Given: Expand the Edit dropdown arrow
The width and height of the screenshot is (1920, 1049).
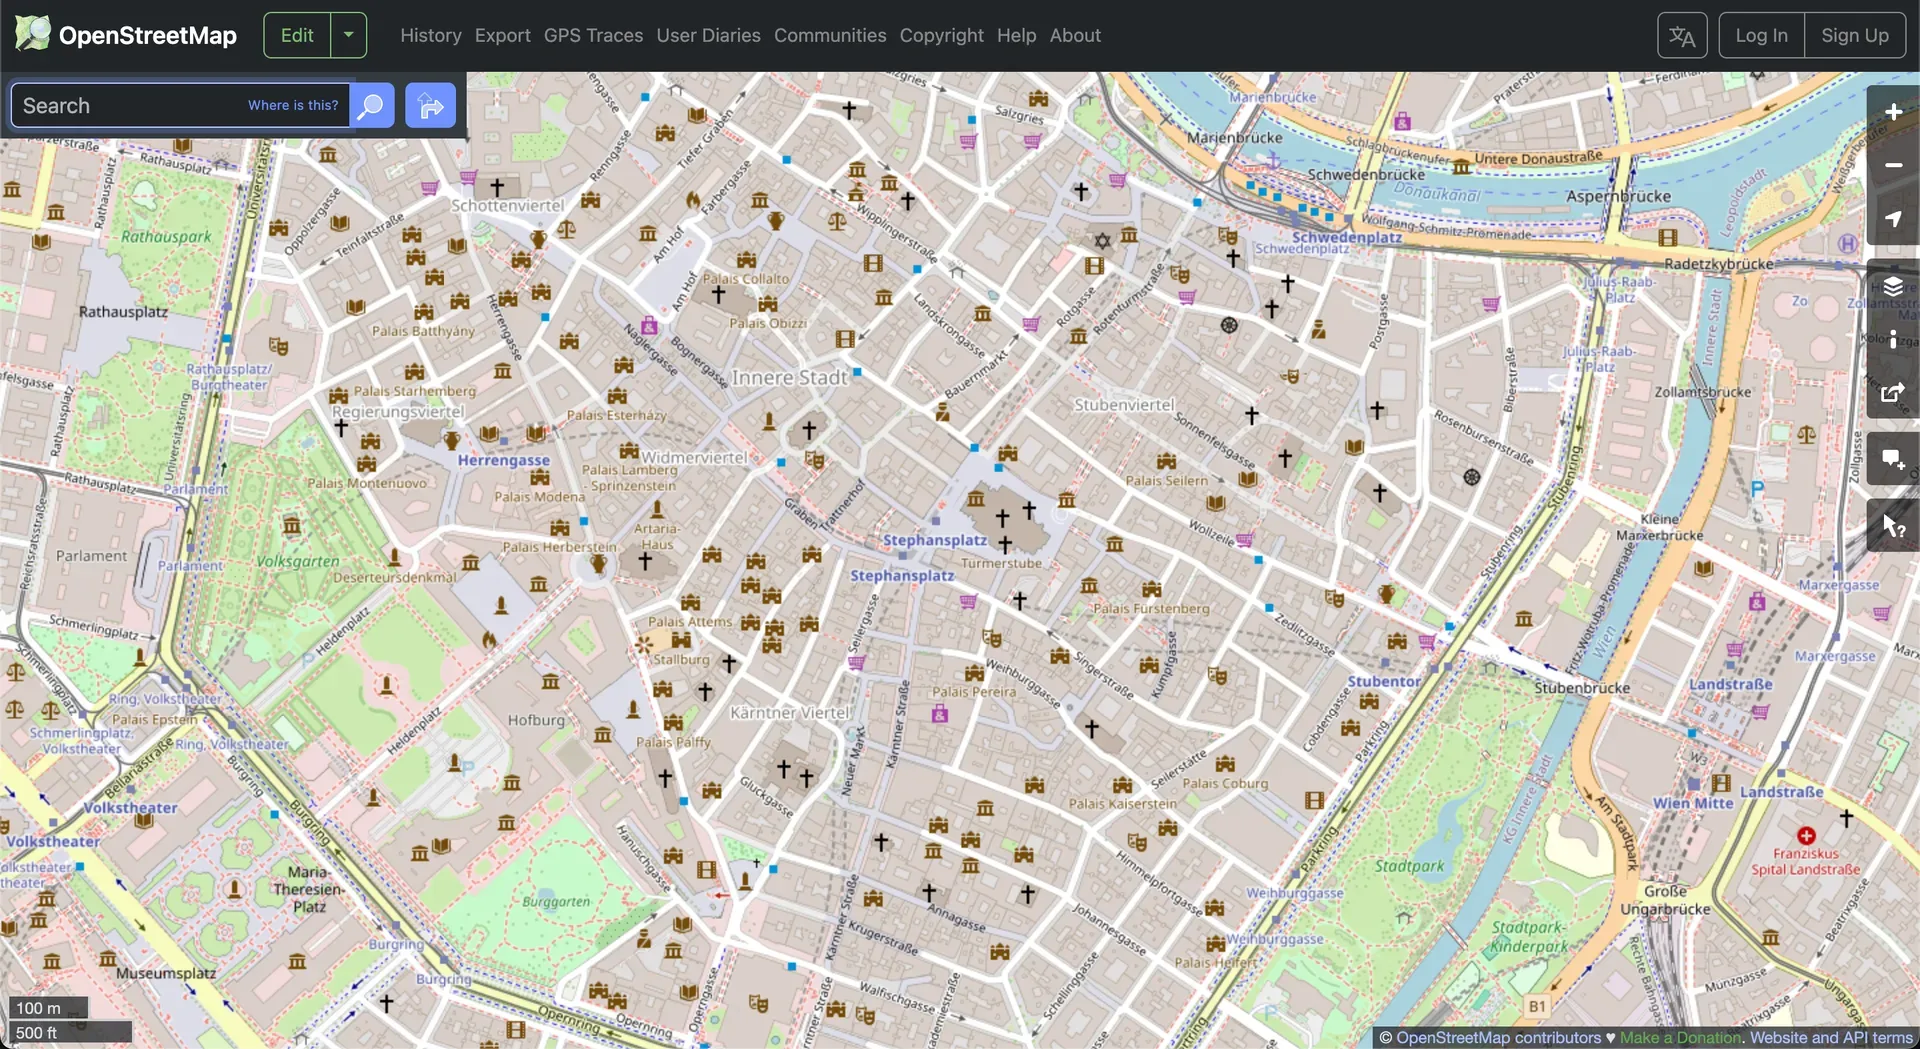Looking at the screenshot, I should [348, 35].
